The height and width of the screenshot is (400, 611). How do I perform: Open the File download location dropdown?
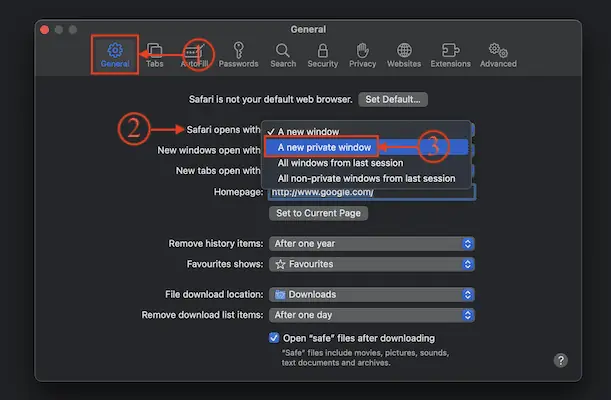pos(371,295)
